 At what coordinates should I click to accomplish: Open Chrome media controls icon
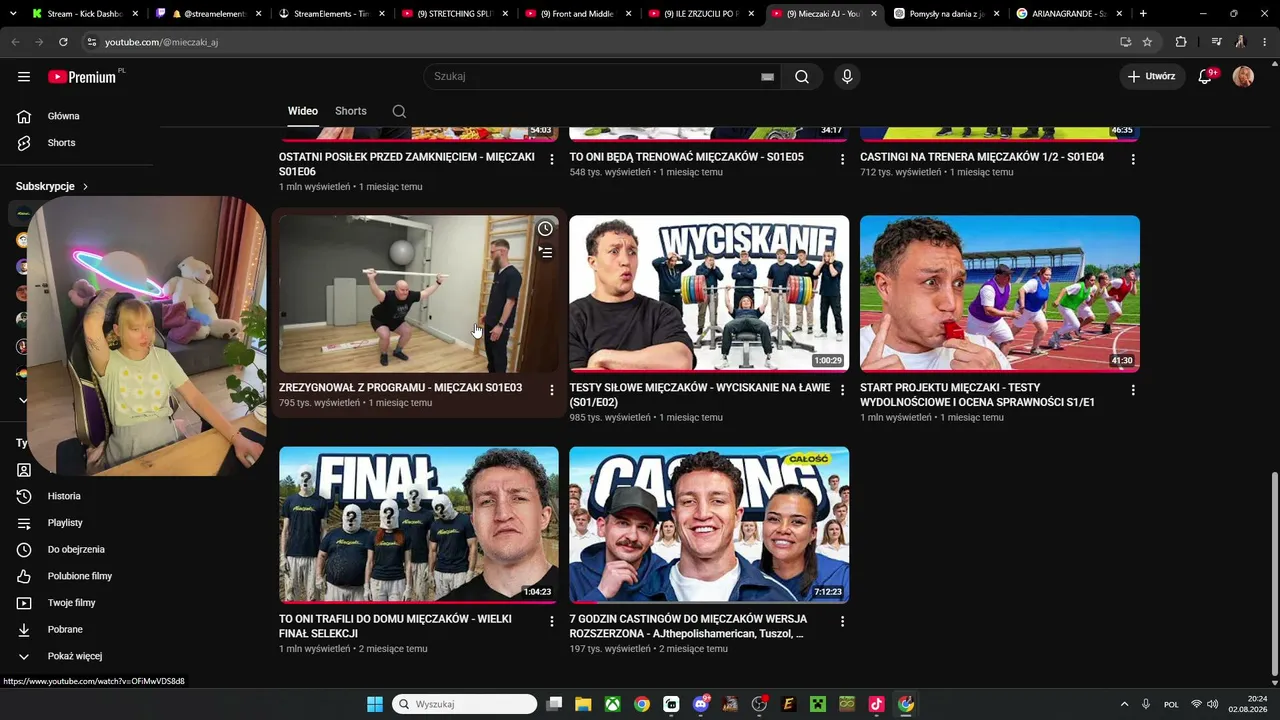1216,42
